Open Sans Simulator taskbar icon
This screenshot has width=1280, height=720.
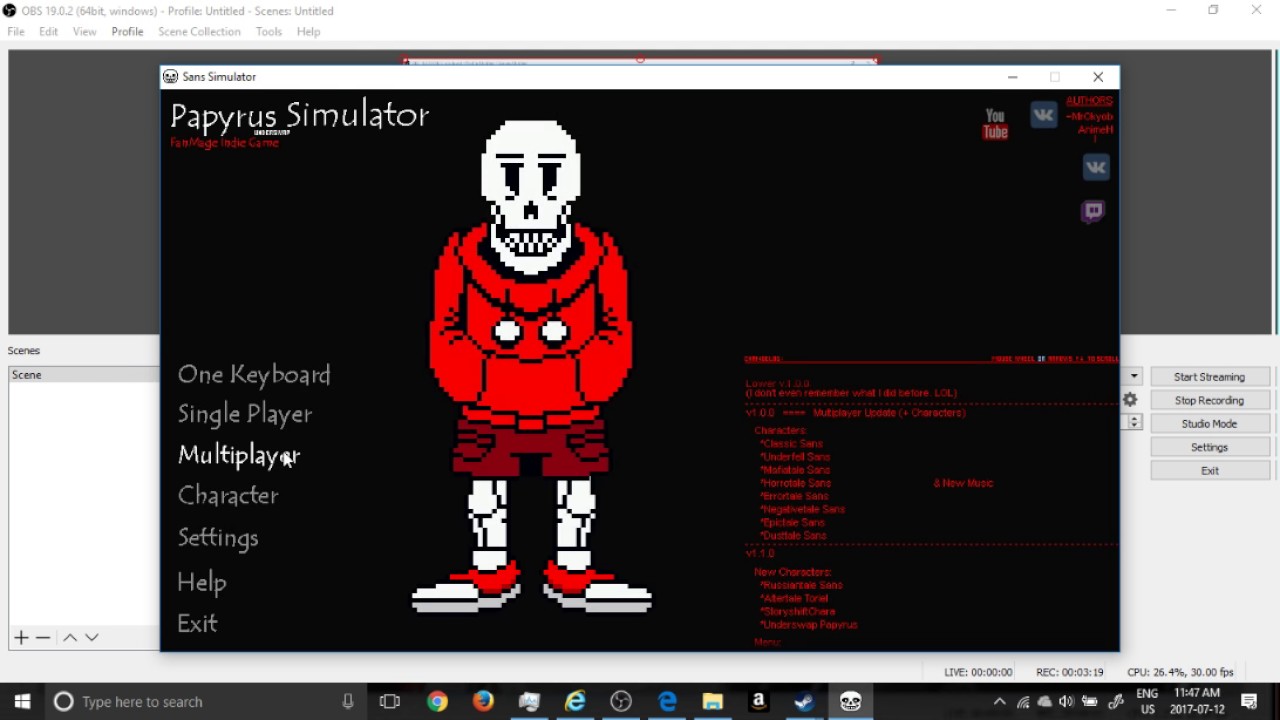[x=851, y=702]
